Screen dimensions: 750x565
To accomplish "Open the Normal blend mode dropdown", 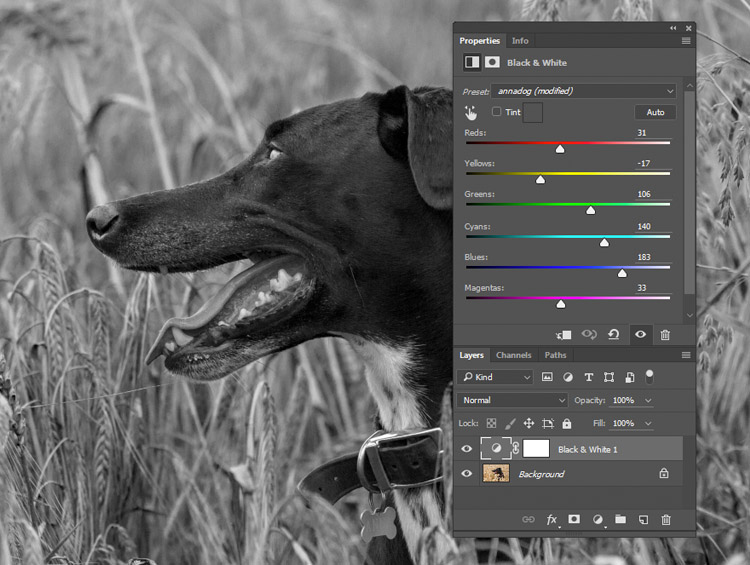I will [512, 400].
